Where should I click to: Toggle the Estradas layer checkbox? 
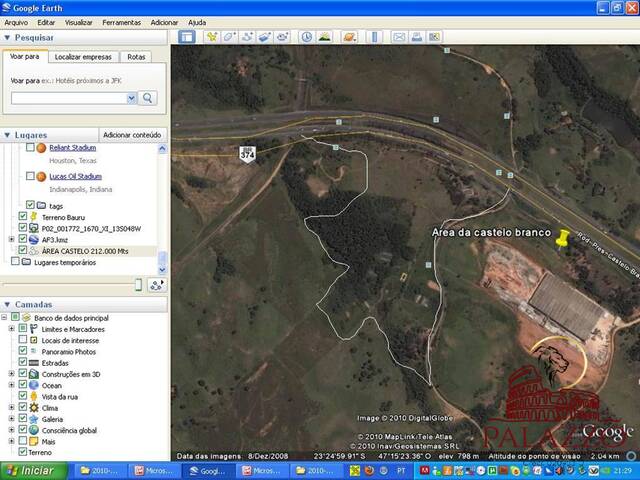[23, 362]
